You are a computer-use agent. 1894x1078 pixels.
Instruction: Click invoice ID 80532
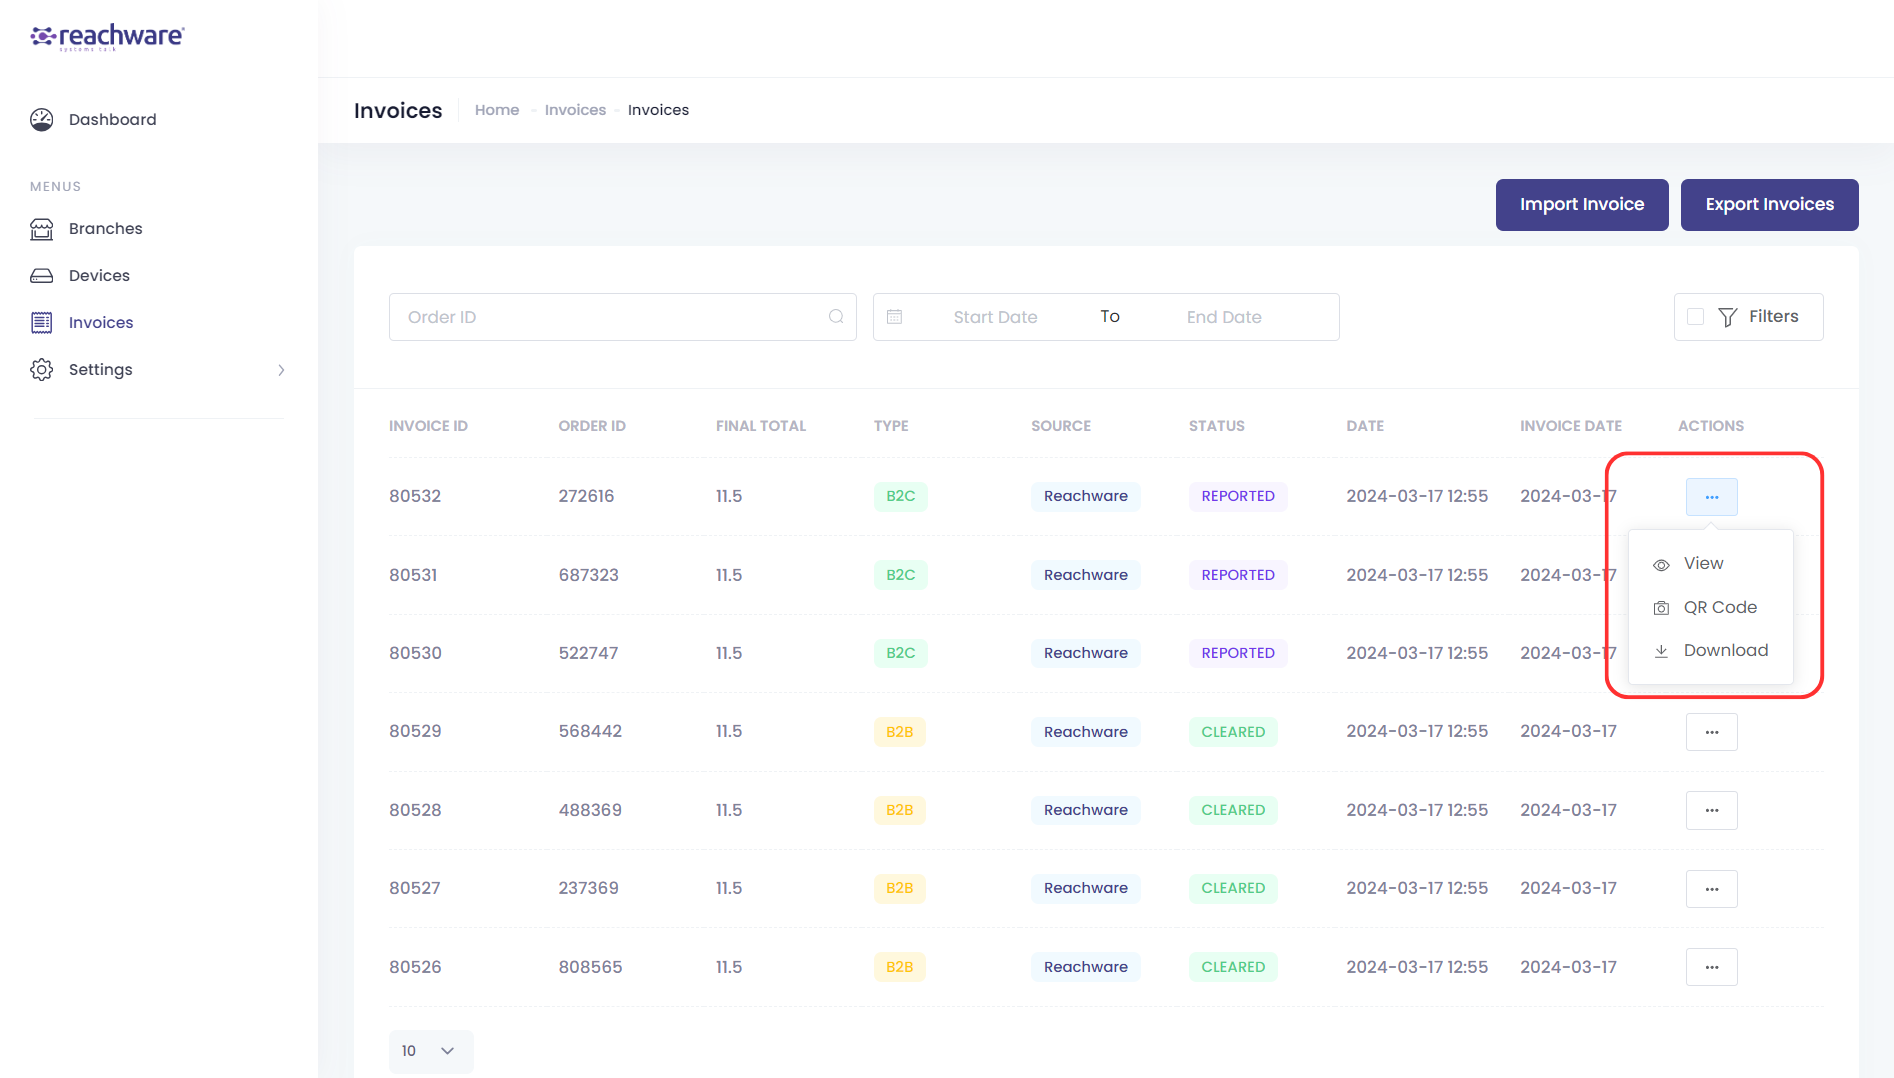point(415,497)
